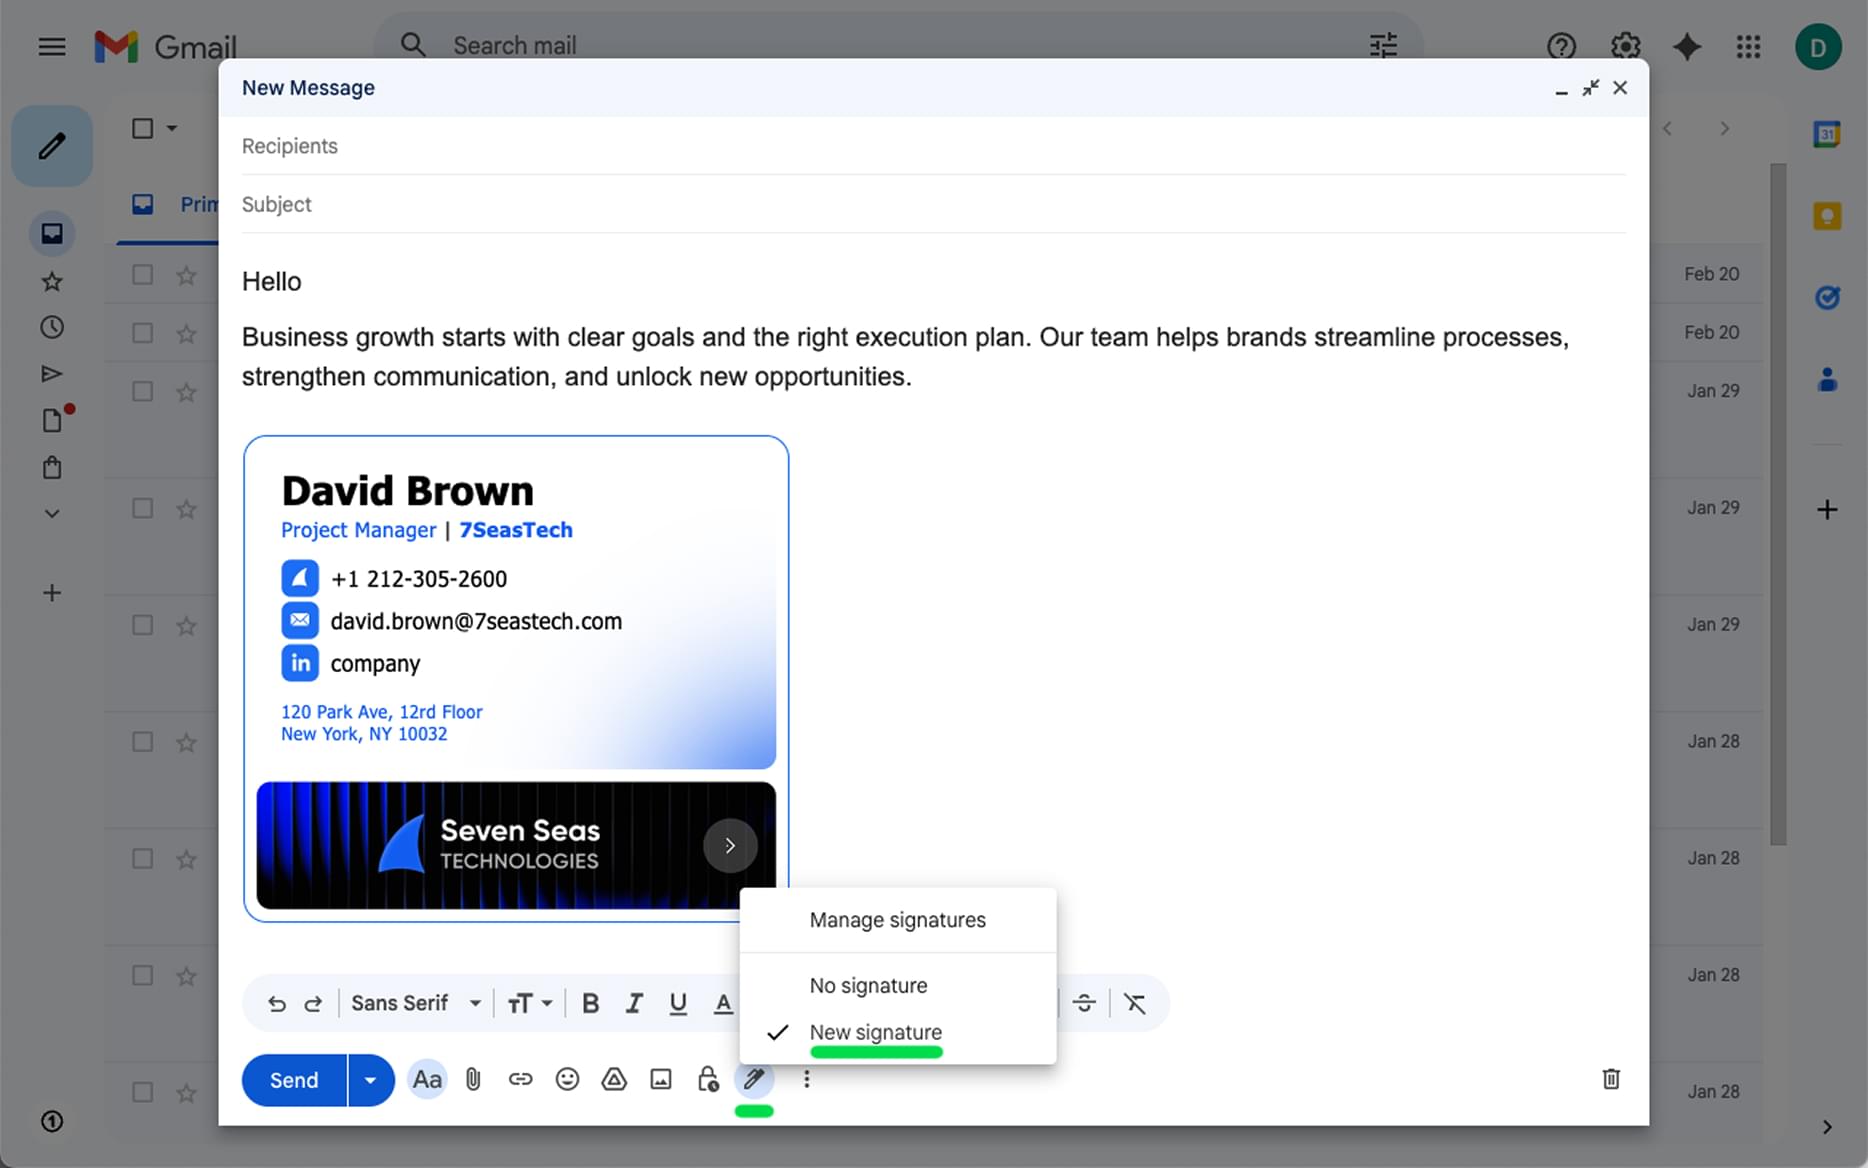Image resolution: width=1868 pixels, height=1168 pixels.
Task: Click the Subject field
Action: [x=933, y=204]
